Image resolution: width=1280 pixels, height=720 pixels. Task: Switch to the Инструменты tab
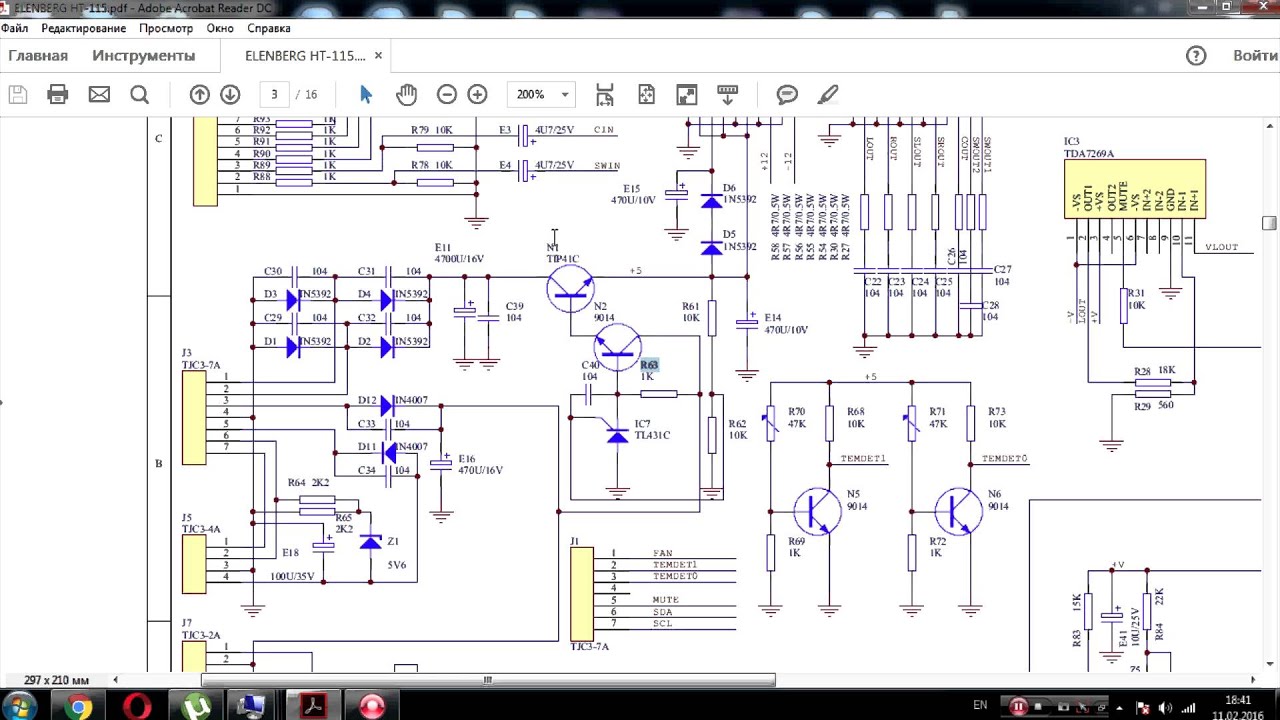coord(144,56)
